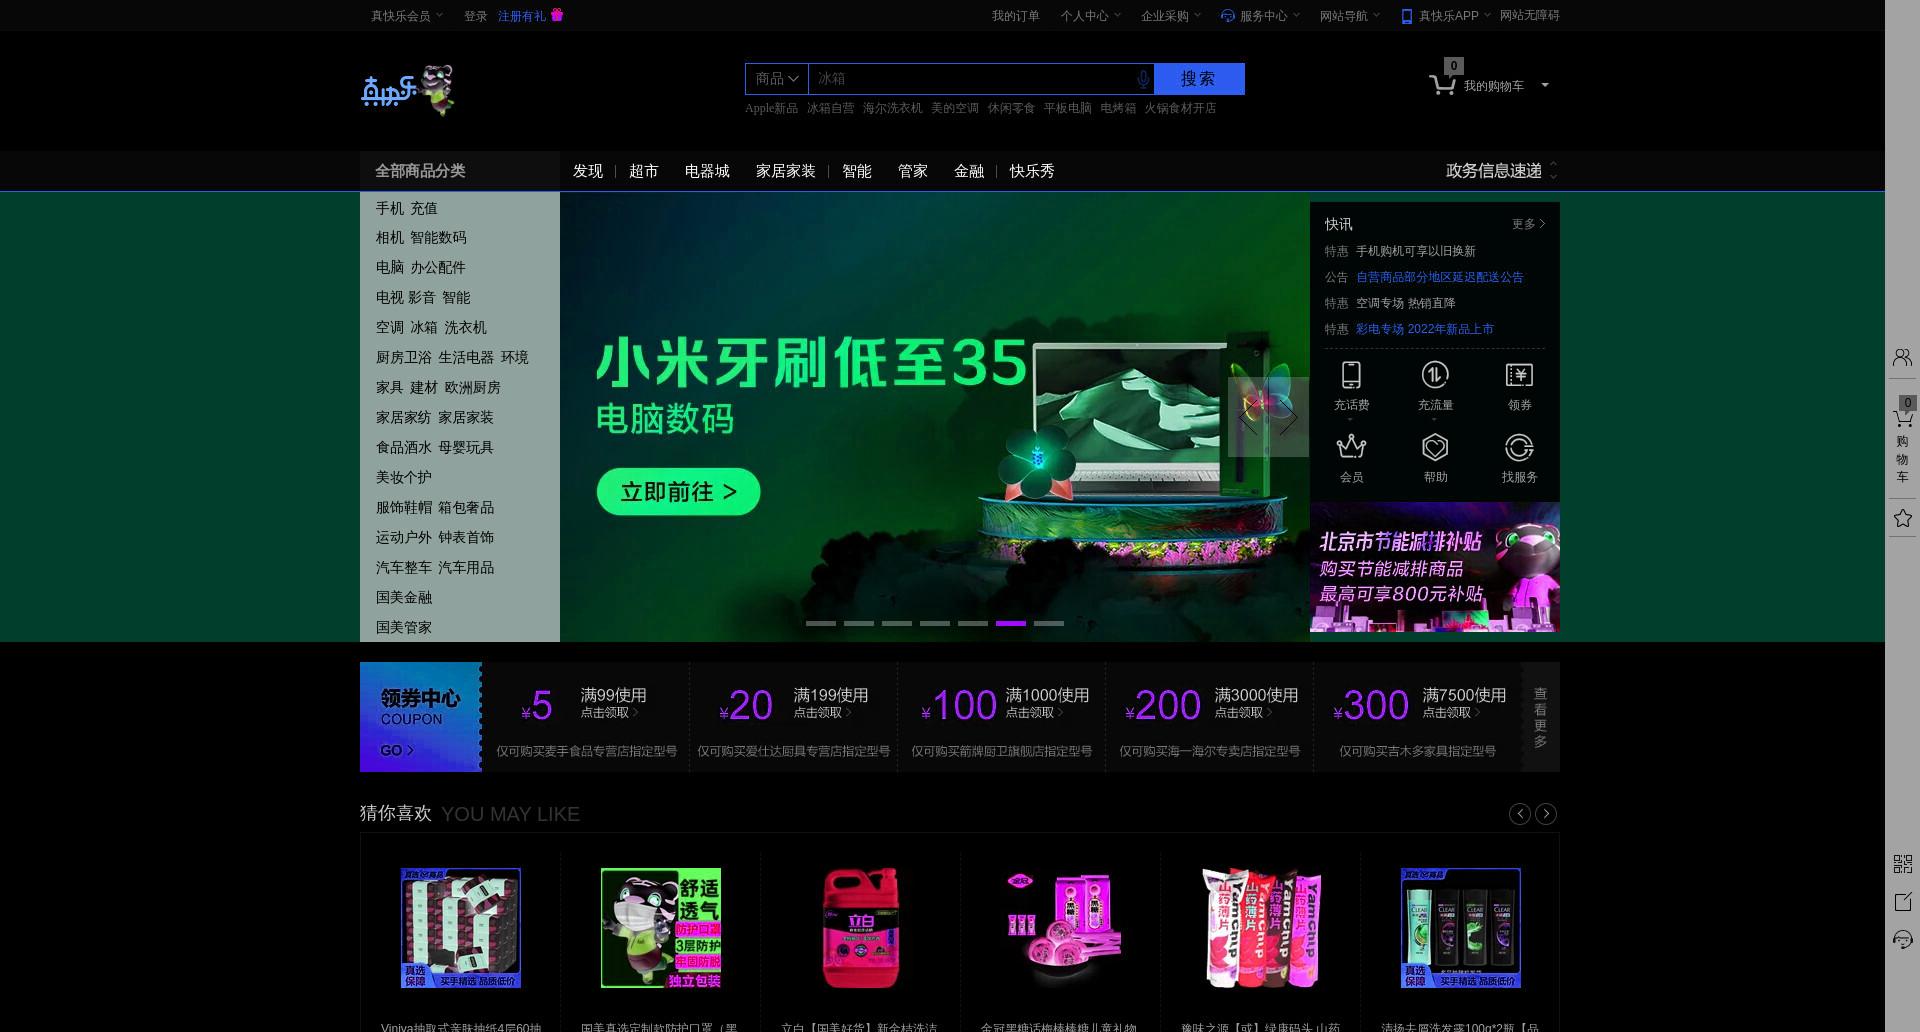The image size is (1920, 1032).
Task: Click the 网站无障碍 link
Action: [x=1529, y=15]
